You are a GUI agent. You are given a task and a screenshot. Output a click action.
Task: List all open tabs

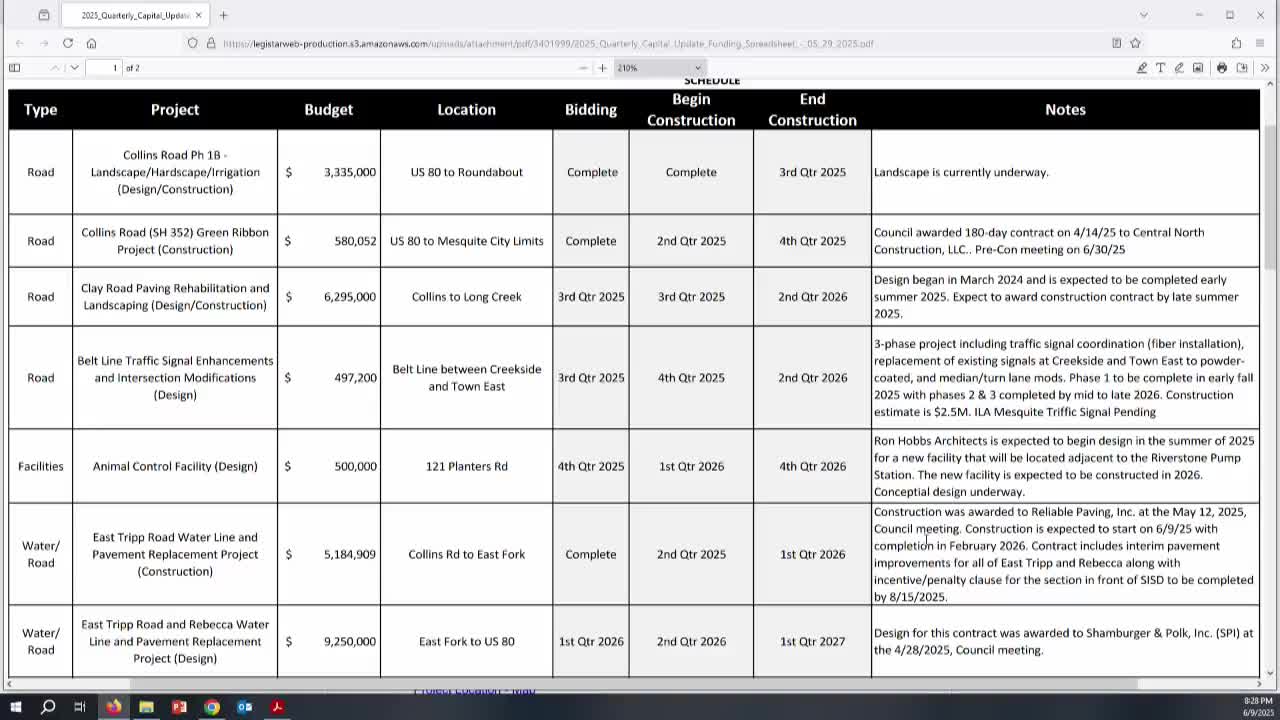[1144, 15]
